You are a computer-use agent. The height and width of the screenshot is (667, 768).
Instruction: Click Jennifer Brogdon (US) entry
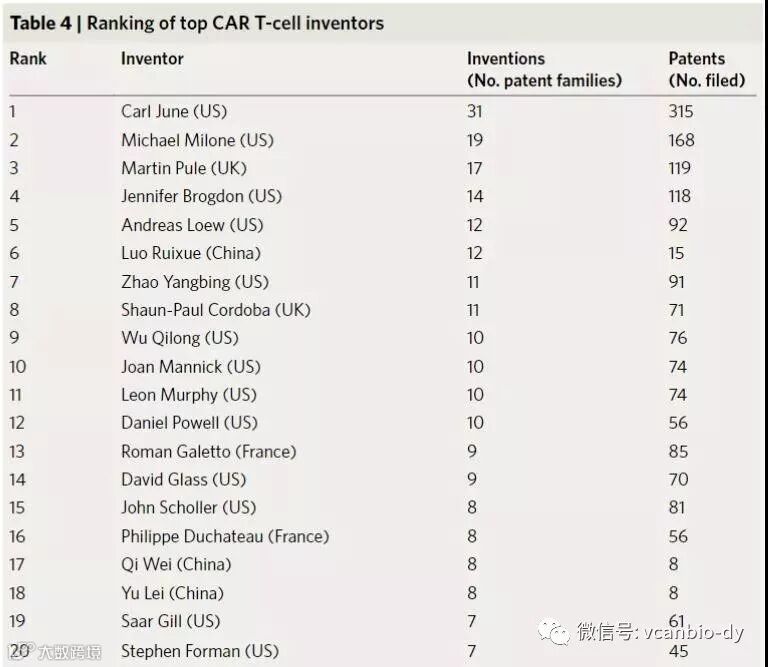(201, 197)
